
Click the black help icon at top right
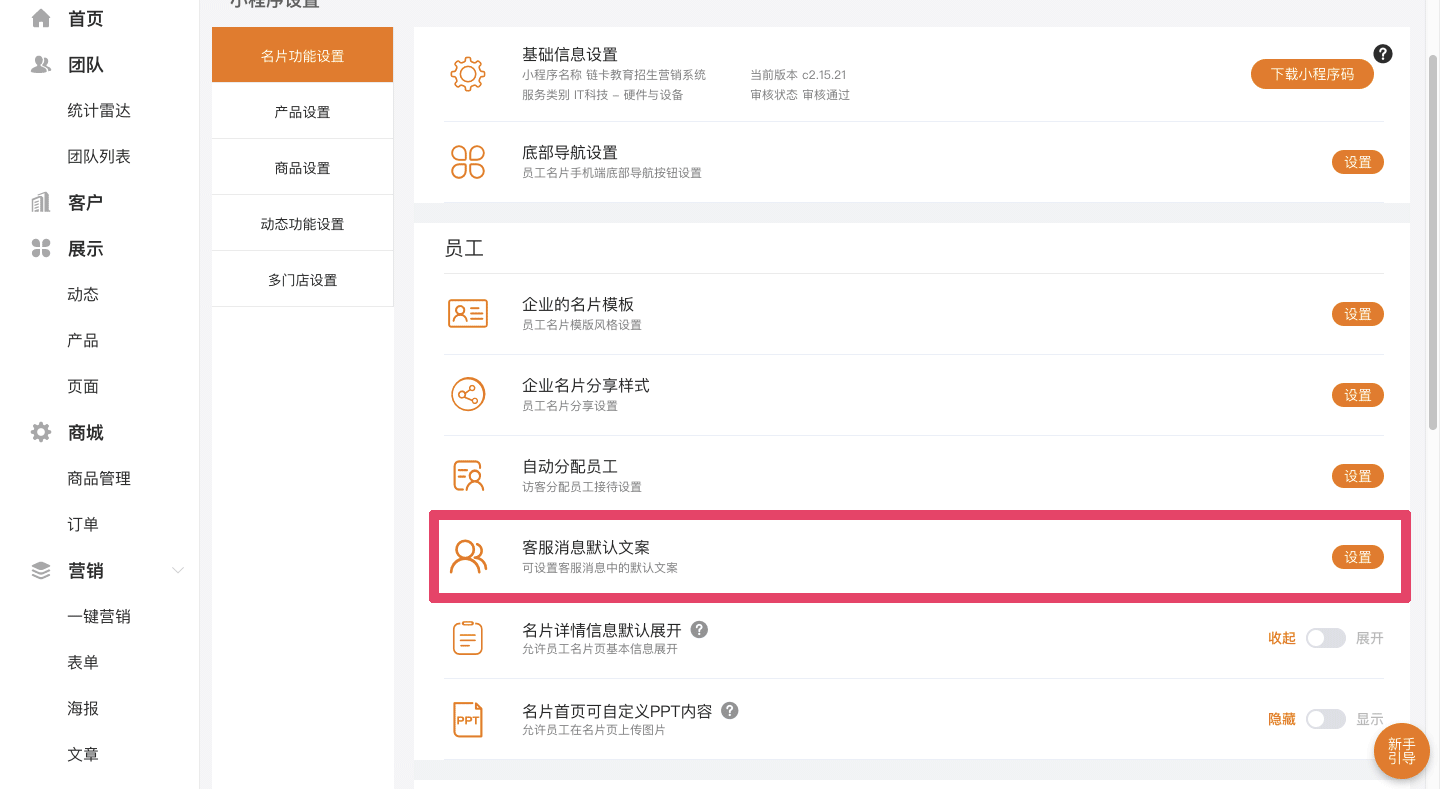pos(1383,54)
